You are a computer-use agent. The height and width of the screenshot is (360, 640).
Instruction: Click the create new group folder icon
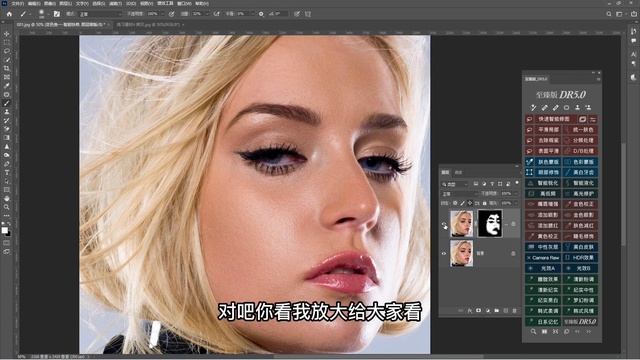[x=496, y=311]
